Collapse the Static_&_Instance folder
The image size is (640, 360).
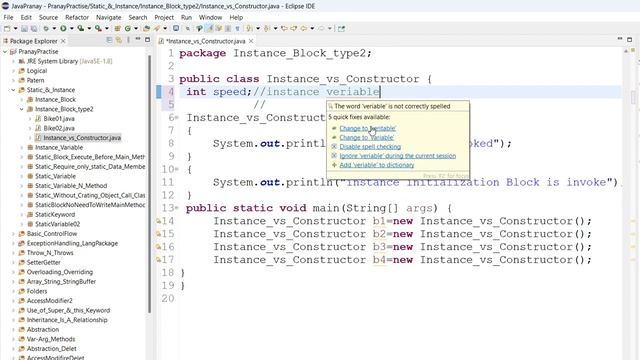click(13, 90)
